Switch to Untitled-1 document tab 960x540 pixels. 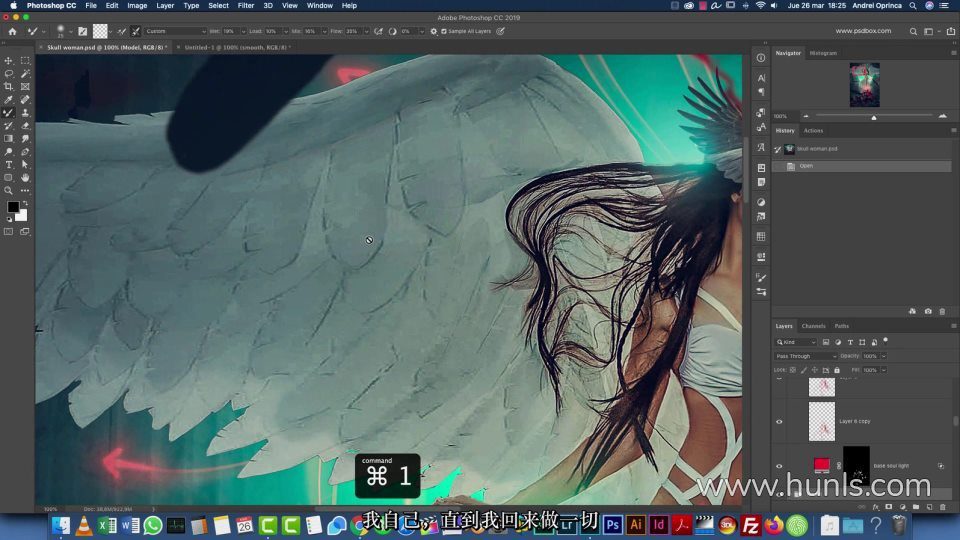tap(237, 47)
